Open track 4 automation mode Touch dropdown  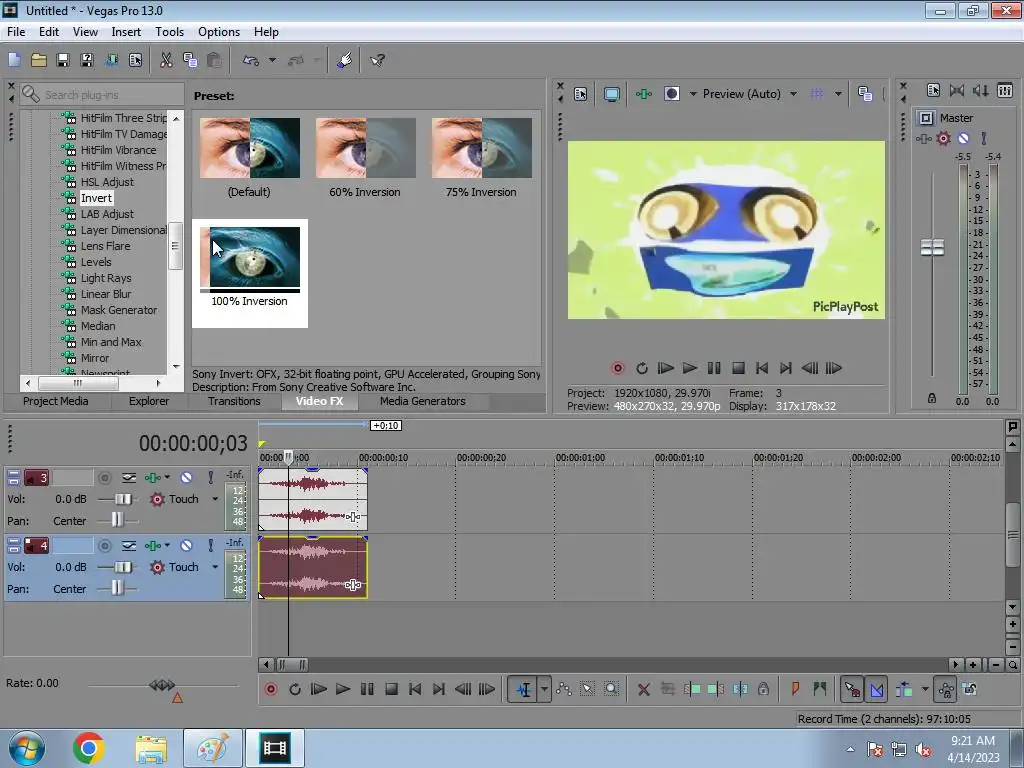(x=215, y=567)
